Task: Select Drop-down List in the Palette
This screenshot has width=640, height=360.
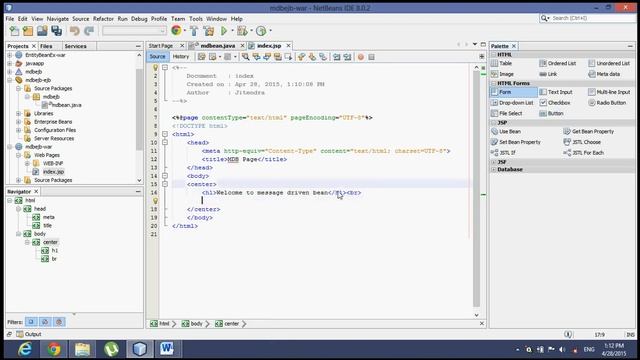Action: click(x=512, y=103)
